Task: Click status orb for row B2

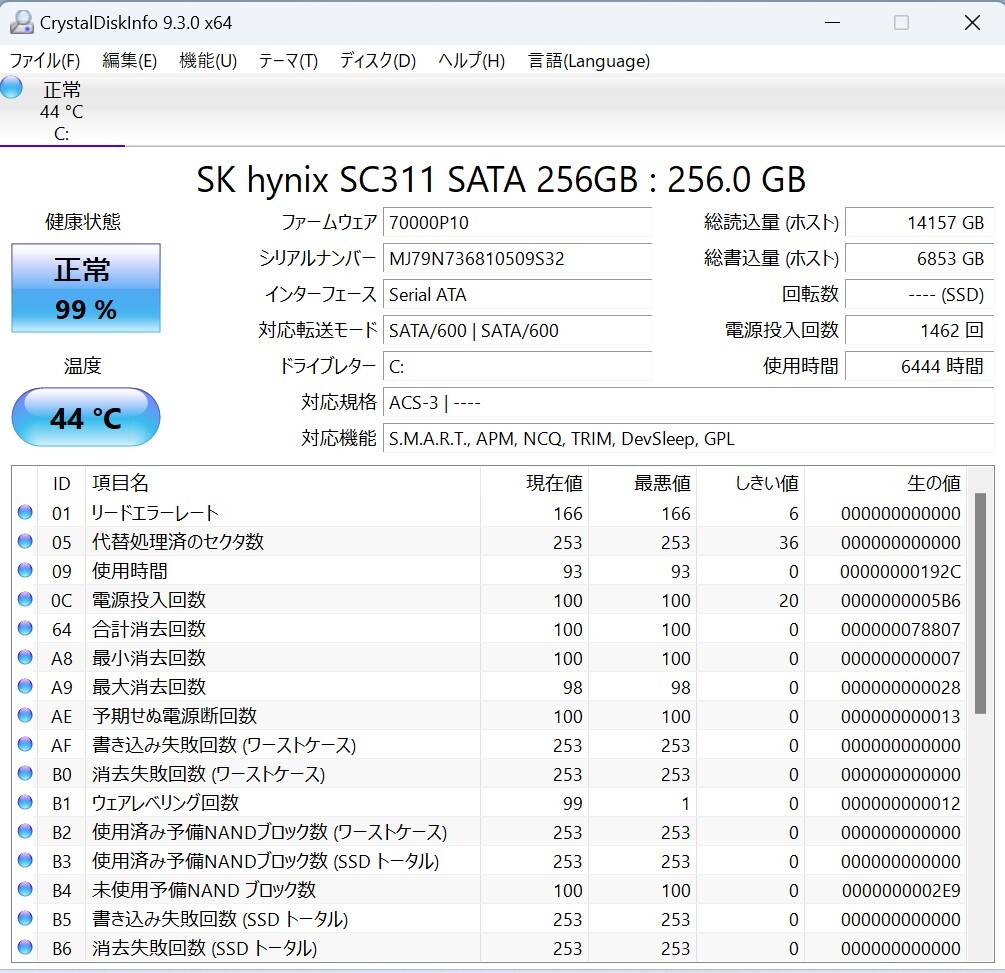Action: tap(25, 831)
